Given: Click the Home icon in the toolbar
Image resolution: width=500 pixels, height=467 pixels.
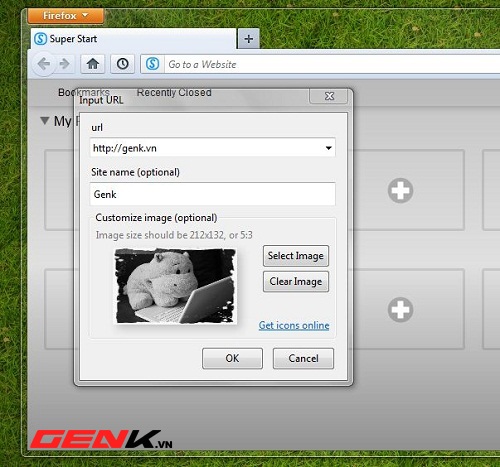Looking at the screenshot, I should click(x=92, y=63).
